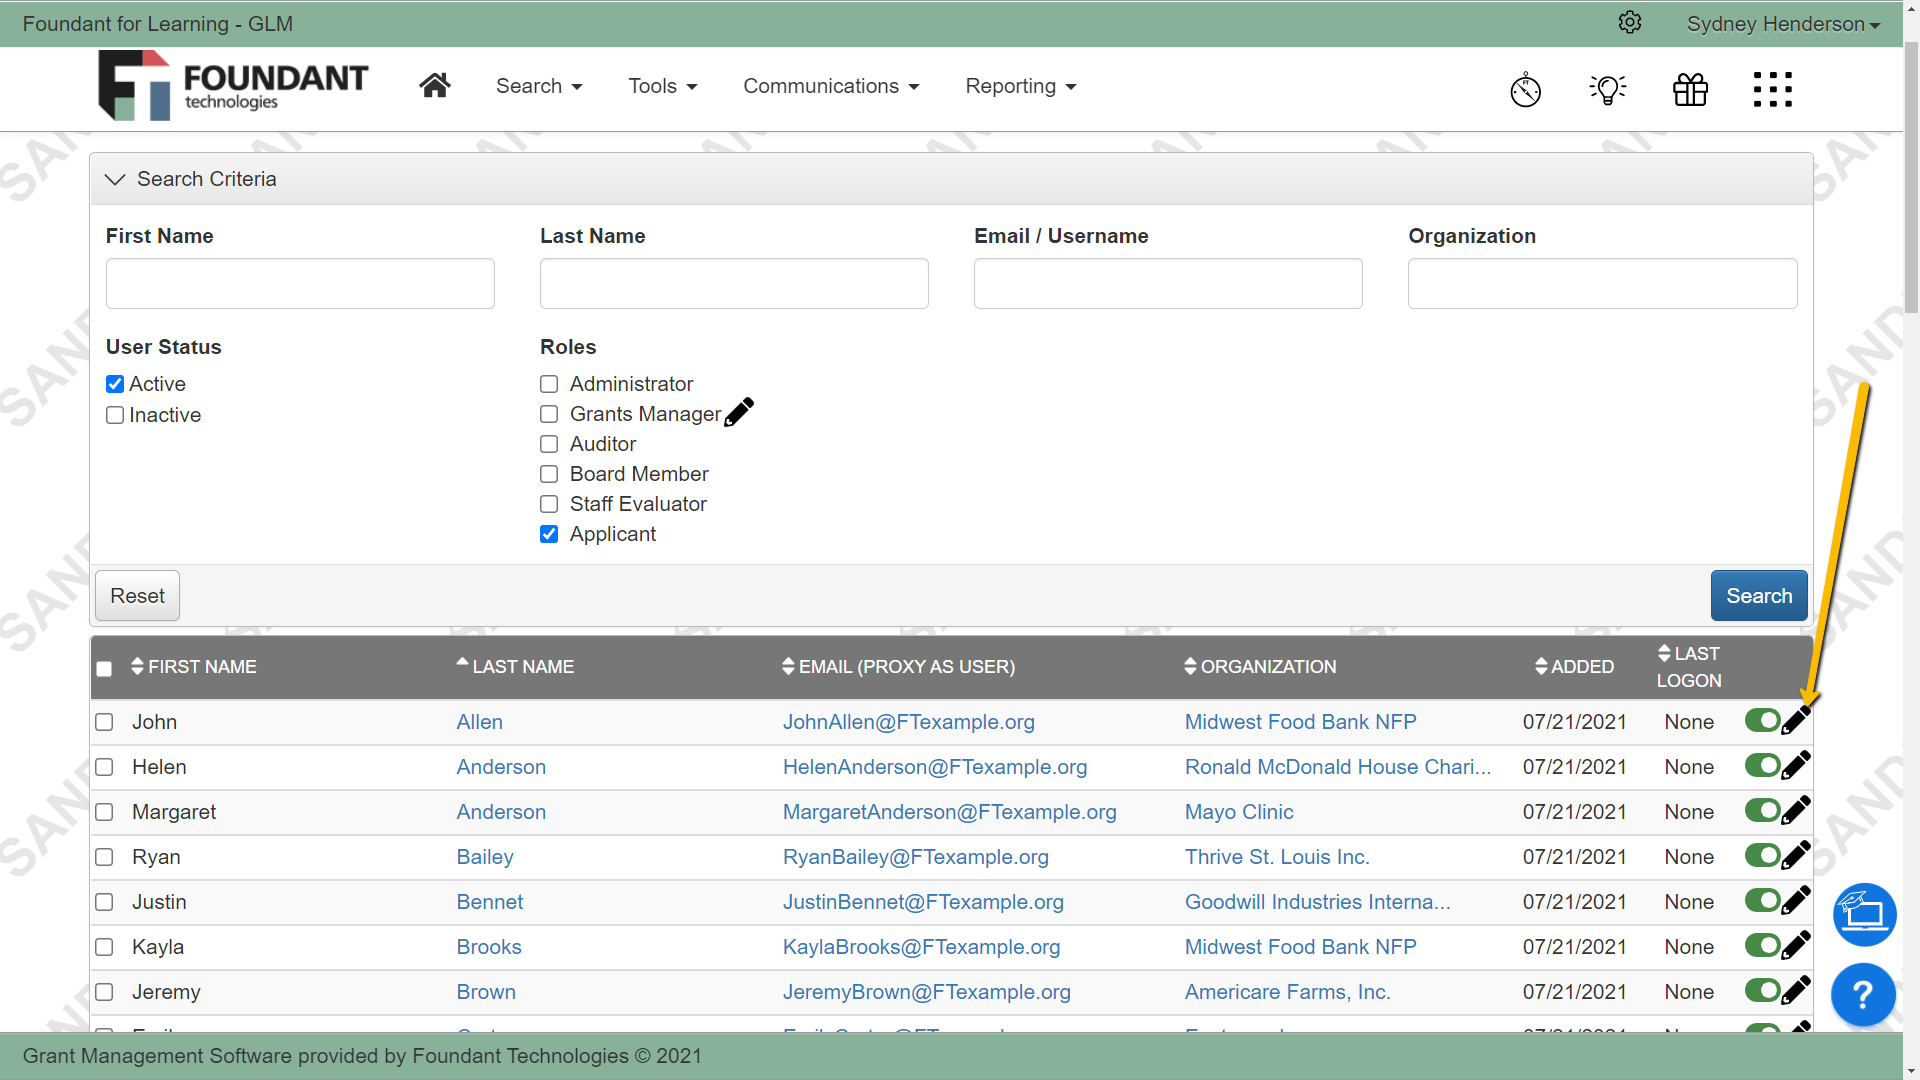Edit John Allen's user record
This screenshot has width=1920, height=1080.
(x=1796, y=720)
